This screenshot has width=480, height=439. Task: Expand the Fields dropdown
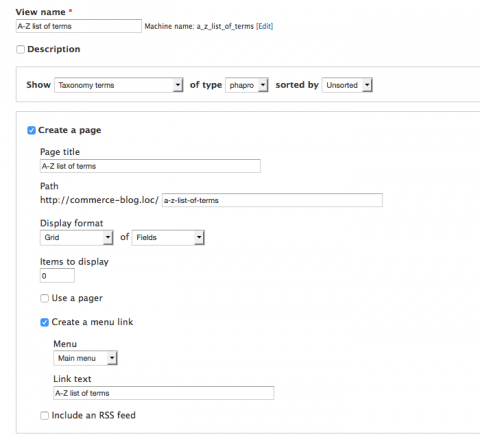pos(168,238)
